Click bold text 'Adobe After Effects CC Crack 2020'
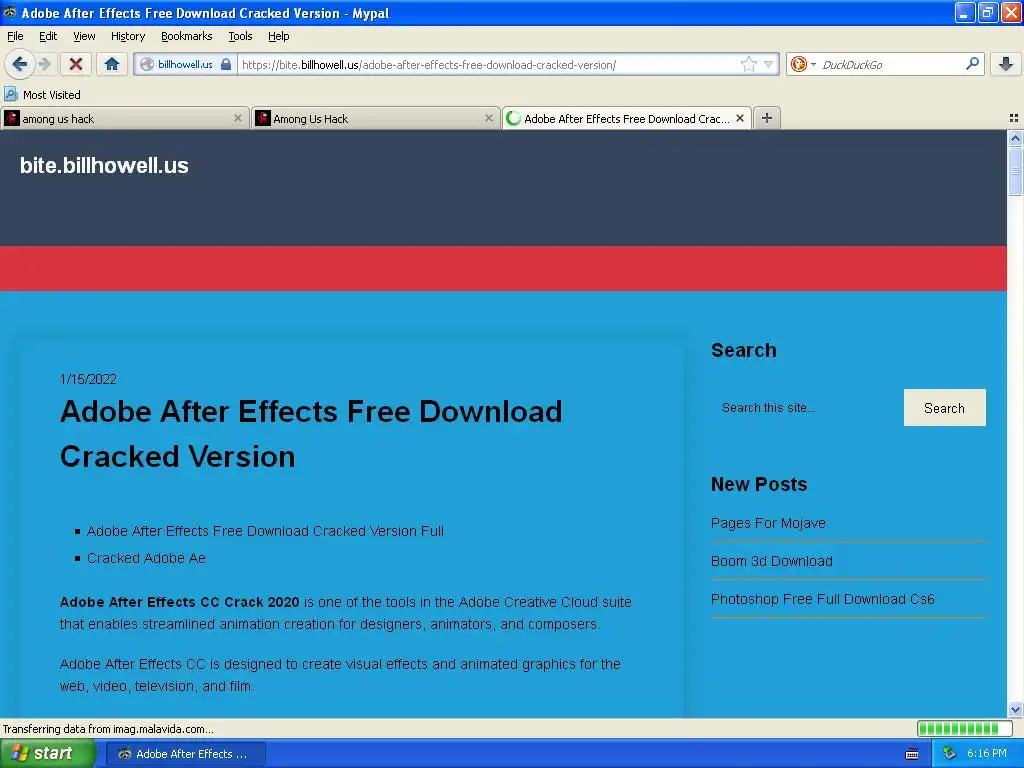The image size is (1024, 768). point(180,601)
